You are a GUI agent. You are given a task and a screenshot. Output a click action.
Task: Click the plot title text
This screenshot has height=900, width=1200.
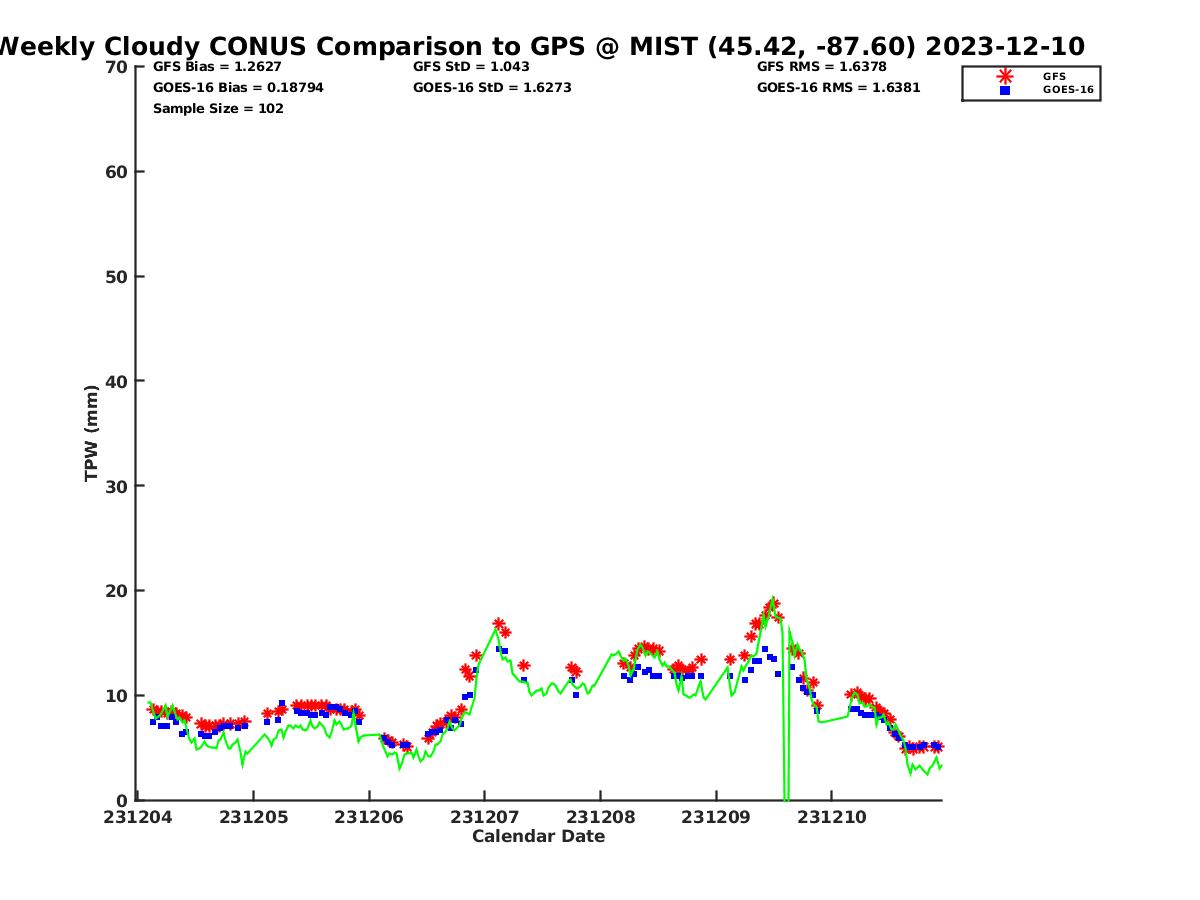541,46
